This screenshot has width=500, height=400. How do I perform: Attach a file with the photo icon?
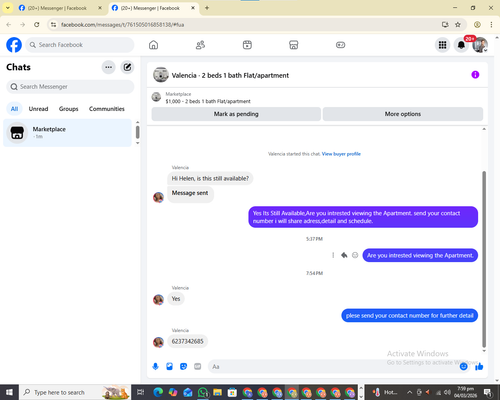click(169, 367)
